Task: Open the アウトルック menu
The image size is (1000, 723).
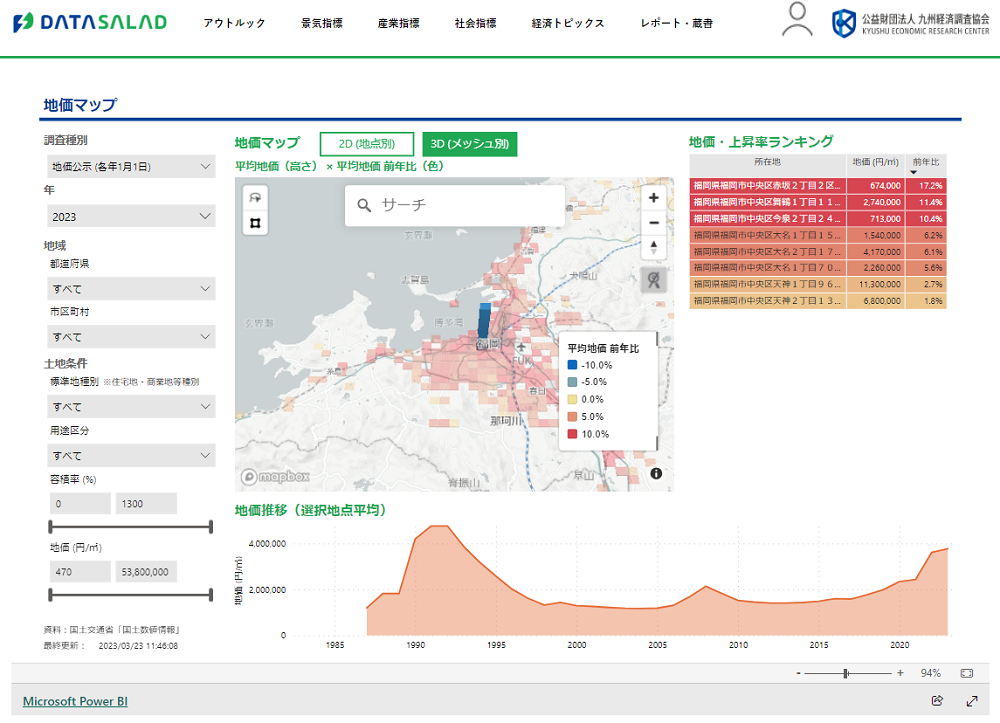Action: [234, 23]
